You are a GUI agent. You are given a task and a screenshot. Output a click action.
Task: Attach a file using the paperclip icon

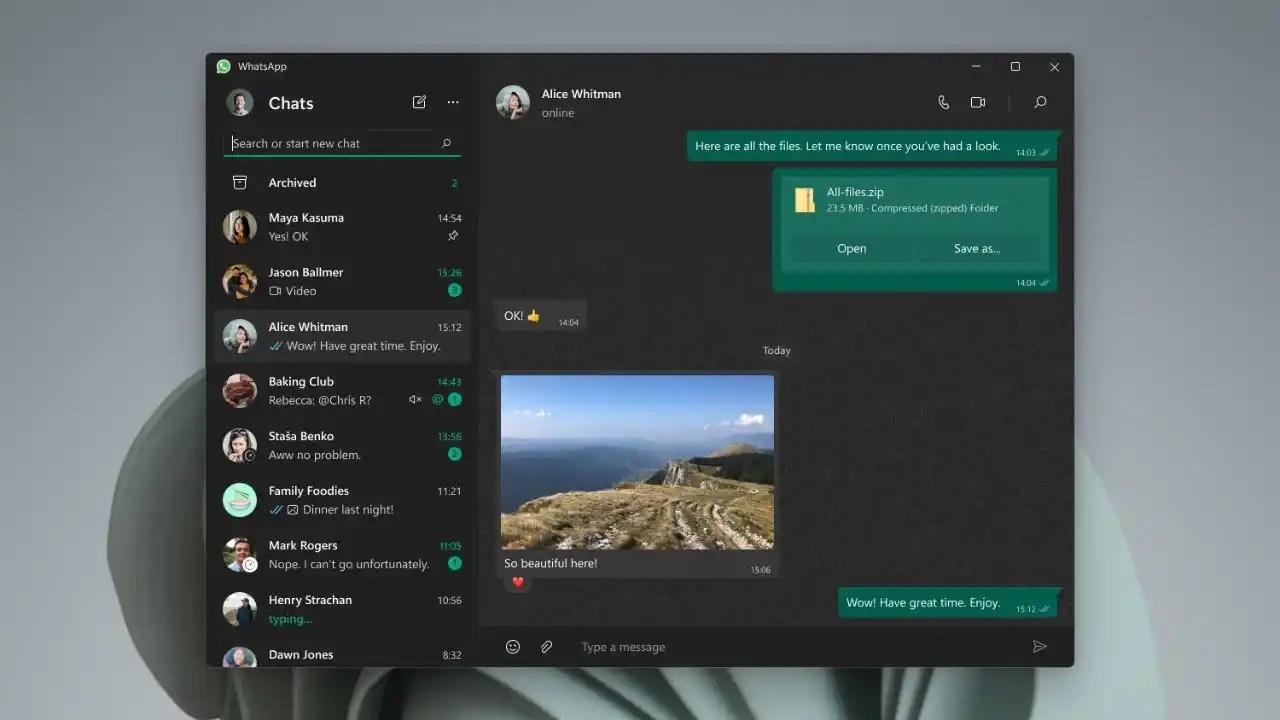[546, 646]
